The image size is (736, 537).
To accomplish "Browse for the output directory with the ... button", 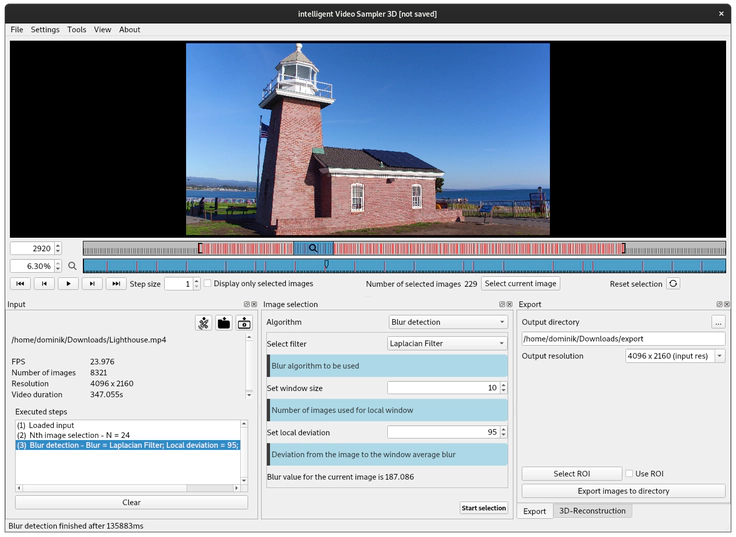I will pos(718,322).
